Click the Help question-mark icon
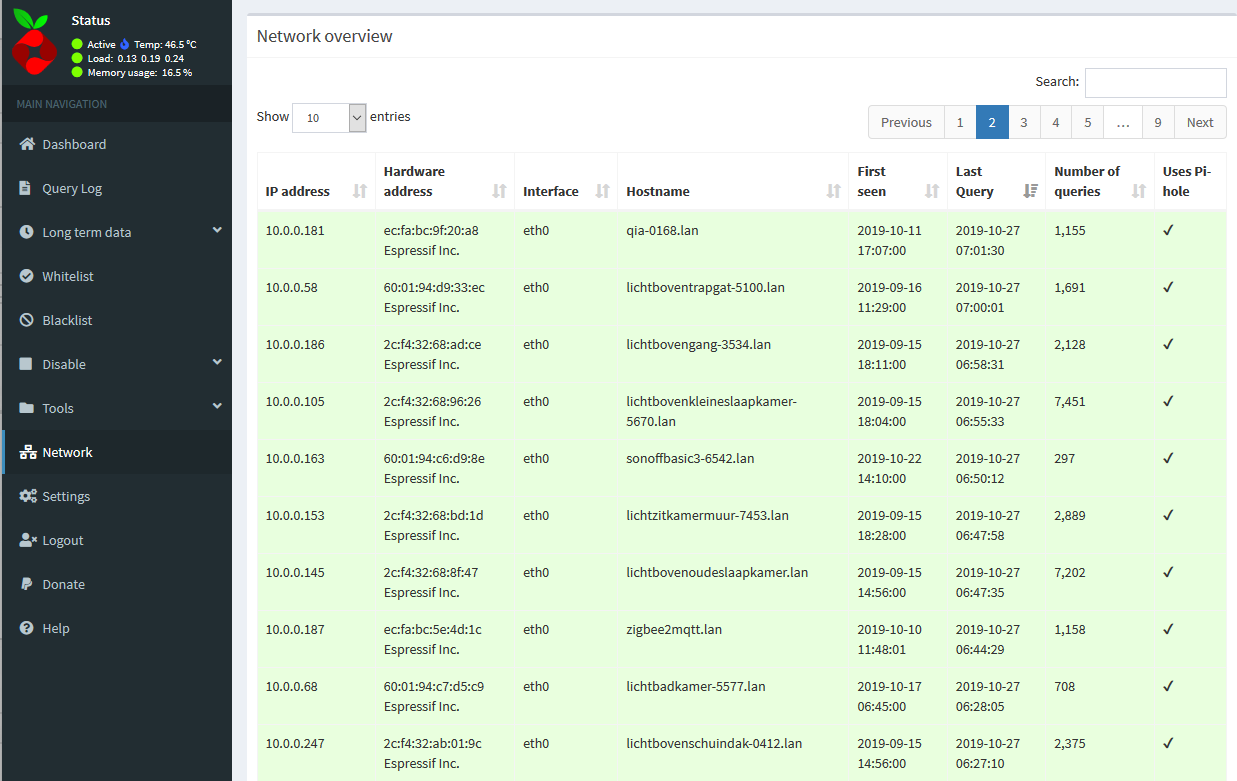Image resolution: width=1237 pixels, height=781 pixels. [26, 628]
